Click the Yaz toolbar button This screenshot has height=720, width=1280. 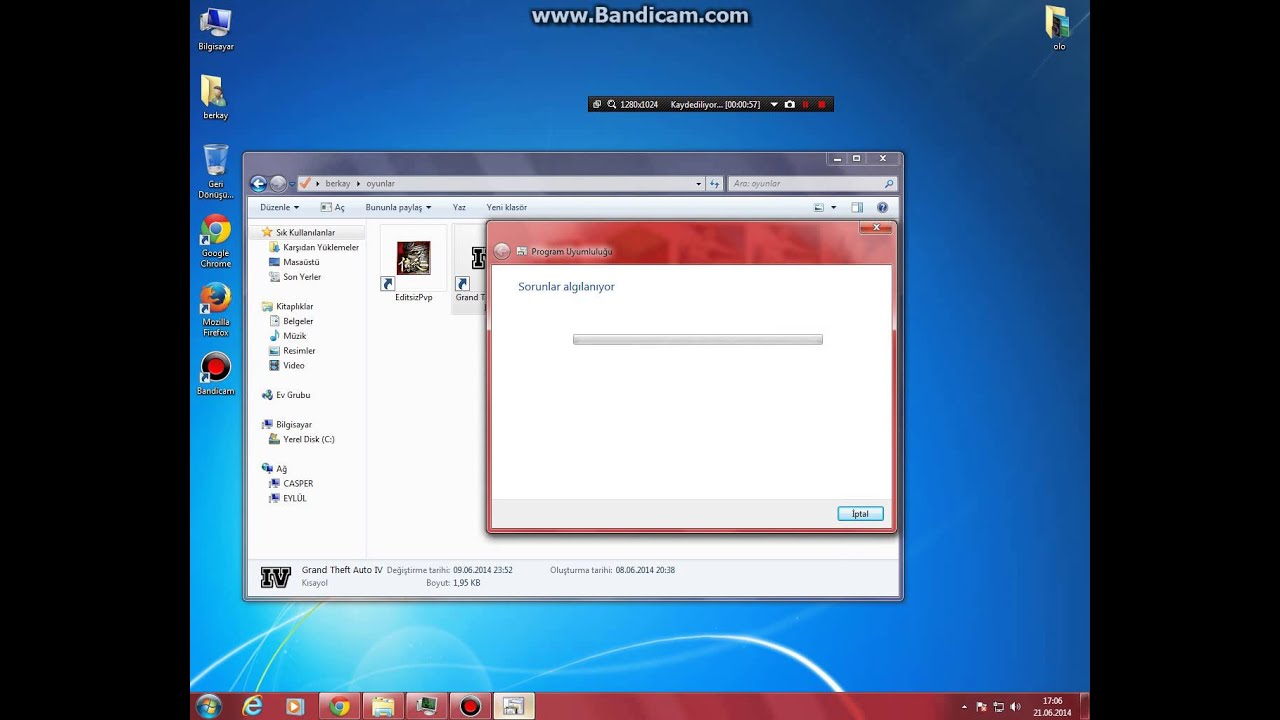tap(459, 207)
